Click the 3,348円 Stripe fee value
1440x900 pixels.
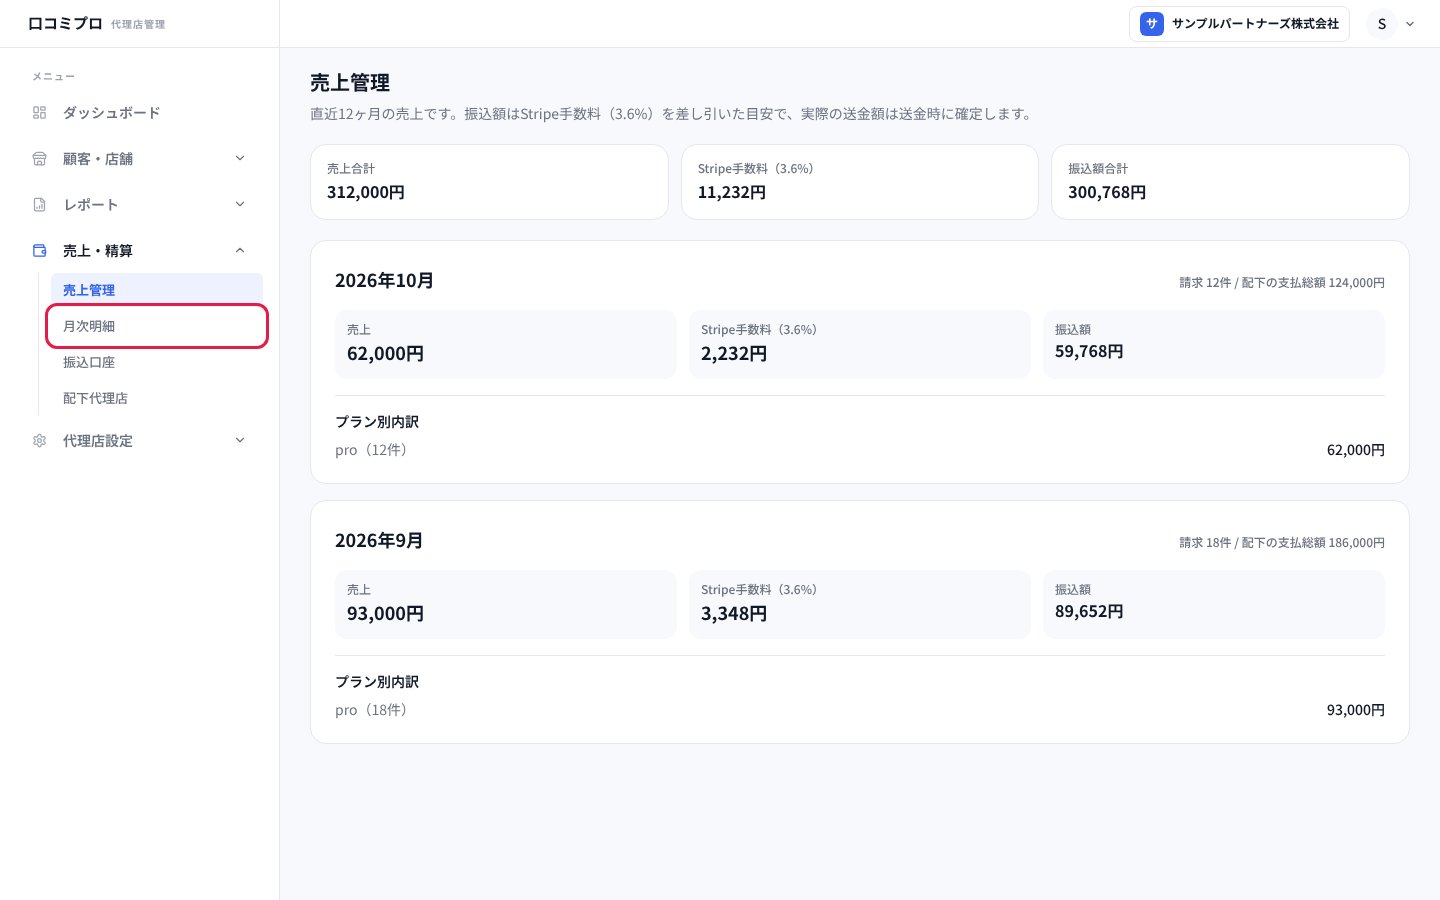tap(734, 614)
